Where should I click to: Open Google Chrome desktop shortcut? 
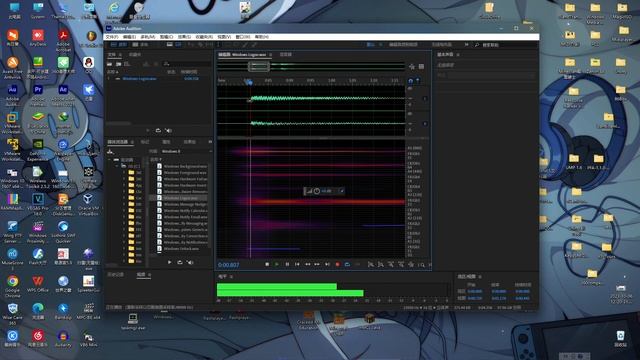pyautogui.click(x=13, y=284)
